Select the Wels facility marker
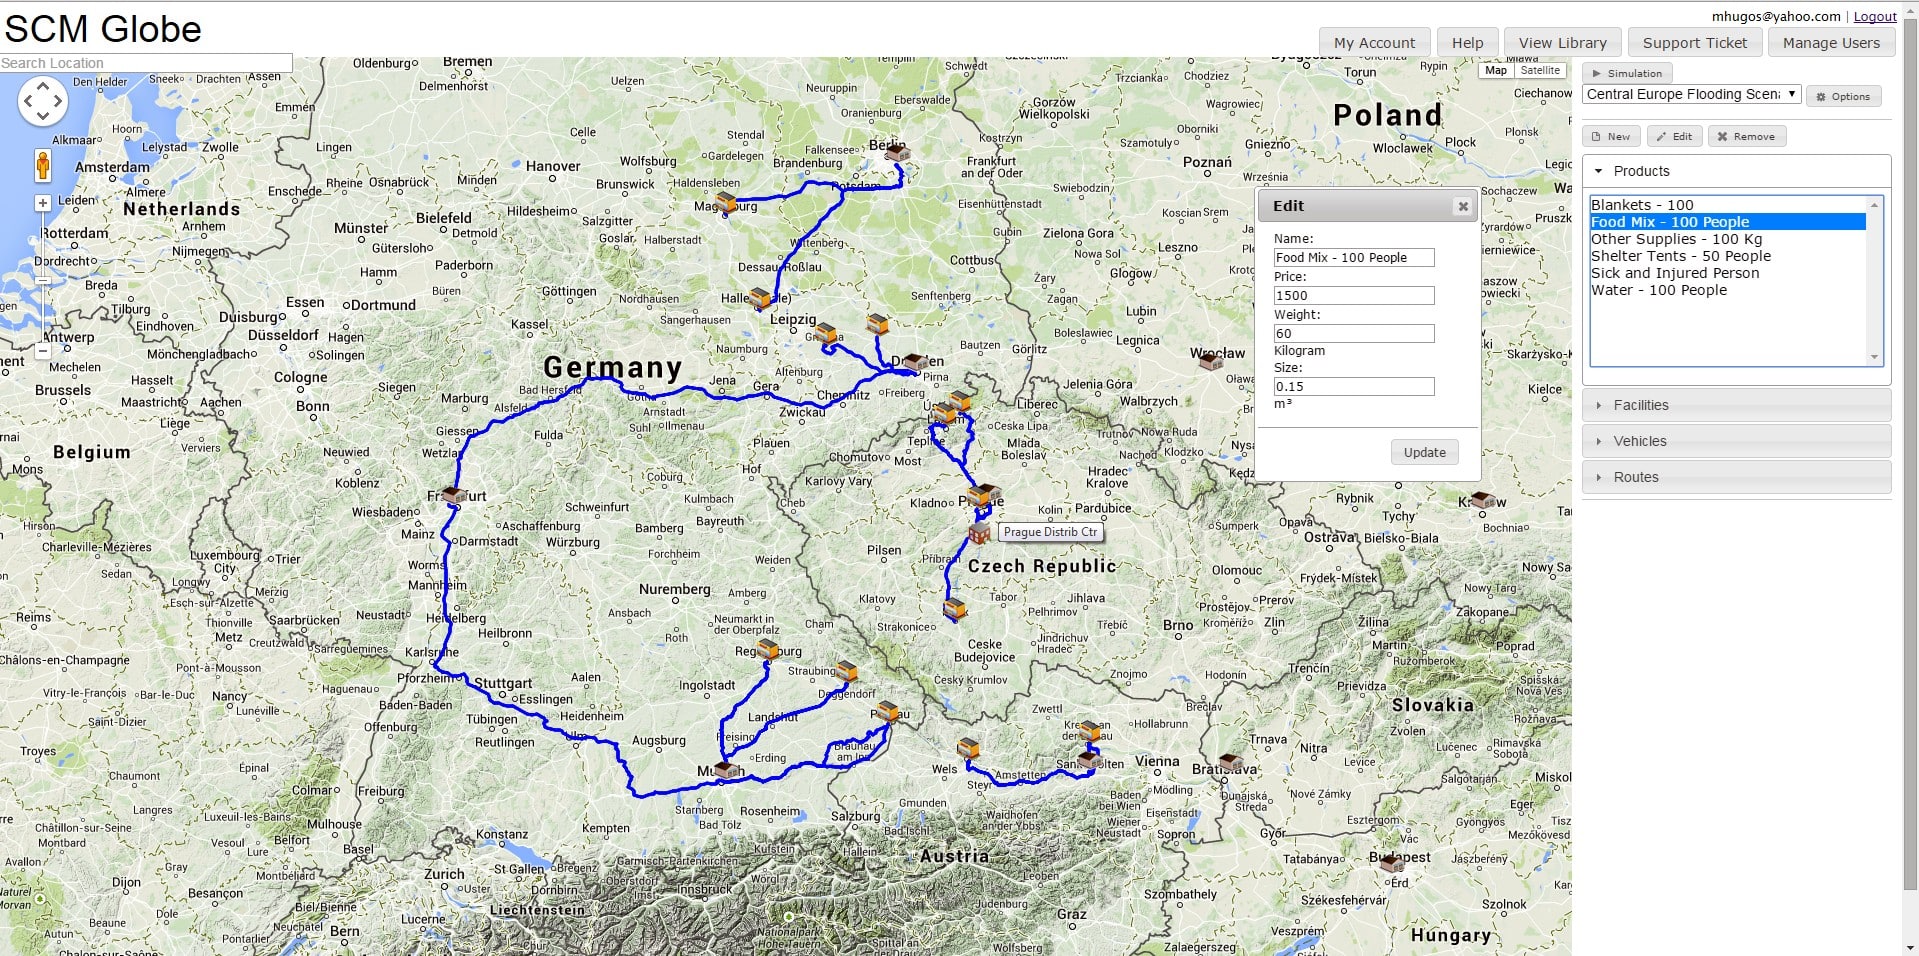The image size is (1919, 956). [x=968, y=748]
